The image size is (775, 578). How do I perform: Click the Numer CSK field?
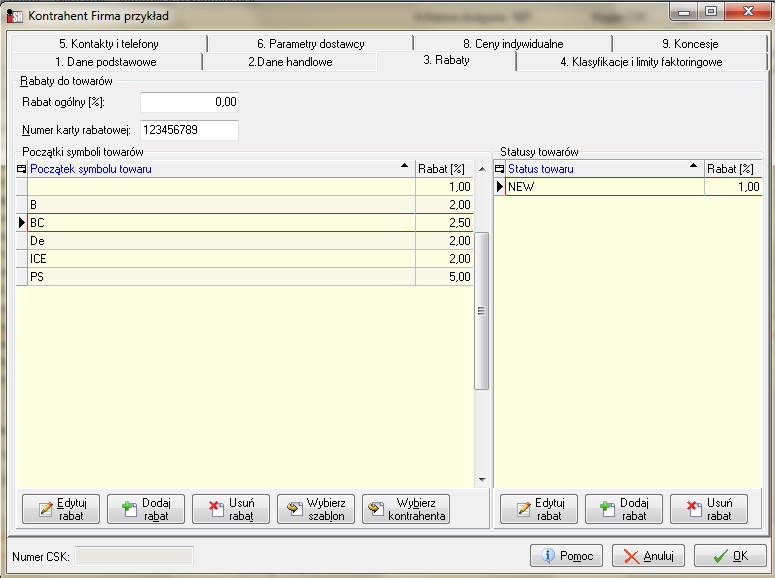134,557
